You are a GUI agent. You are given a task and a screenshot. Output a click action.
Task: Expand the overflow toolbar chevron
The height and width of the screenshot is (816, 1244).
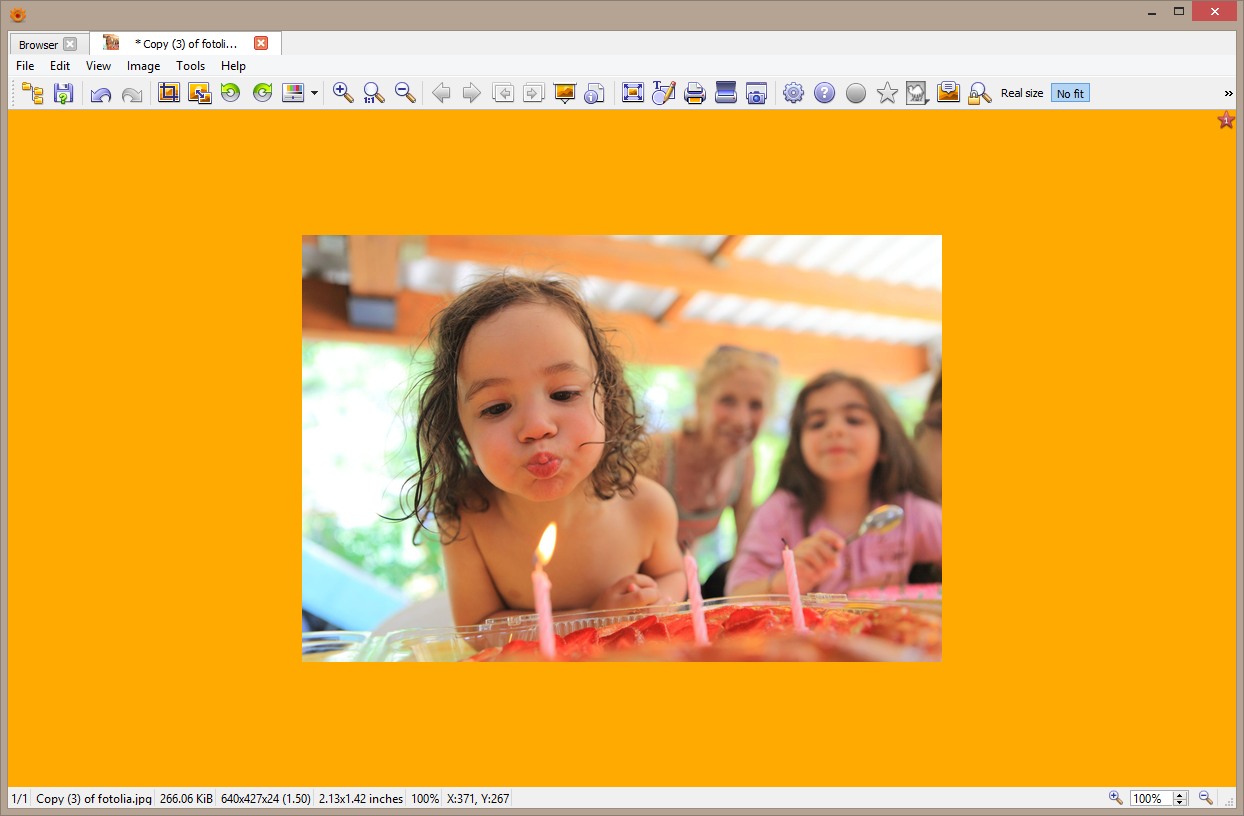(1227, 92)
